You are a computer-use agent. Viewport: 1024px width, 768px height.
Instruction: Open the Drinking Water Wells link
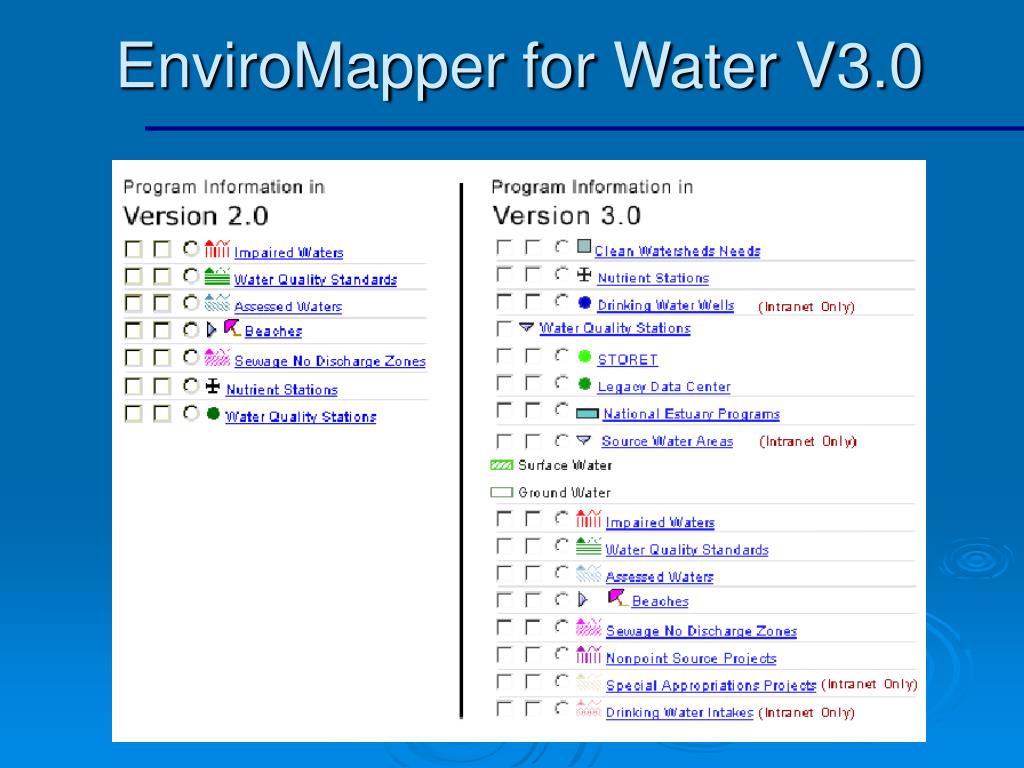pyautogui.click(x=665, y=306)
